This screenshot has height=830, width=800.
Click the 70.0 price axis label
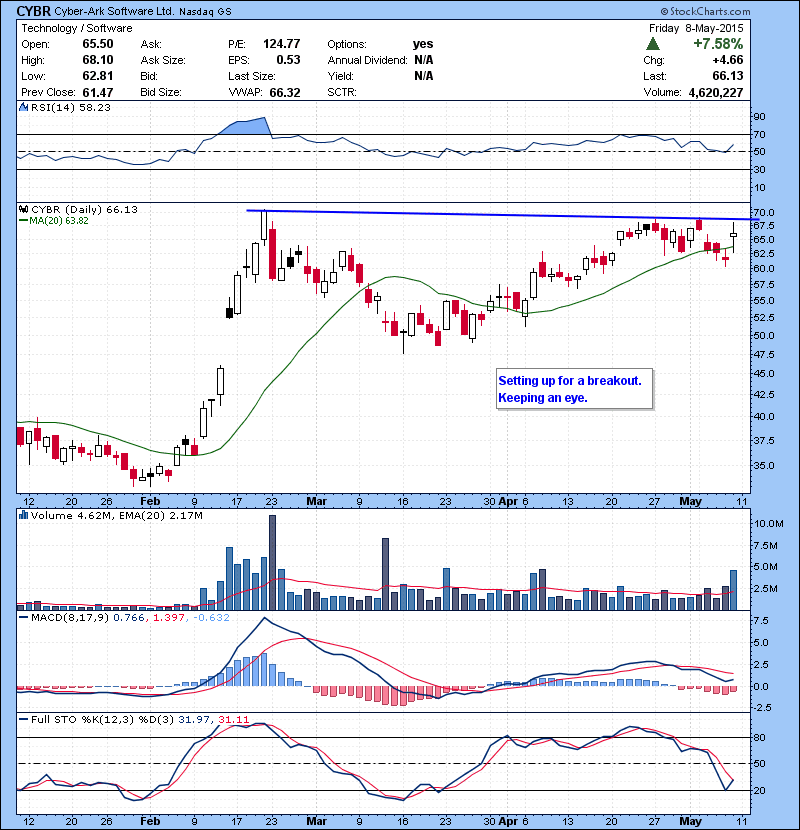tap(763, 213)
